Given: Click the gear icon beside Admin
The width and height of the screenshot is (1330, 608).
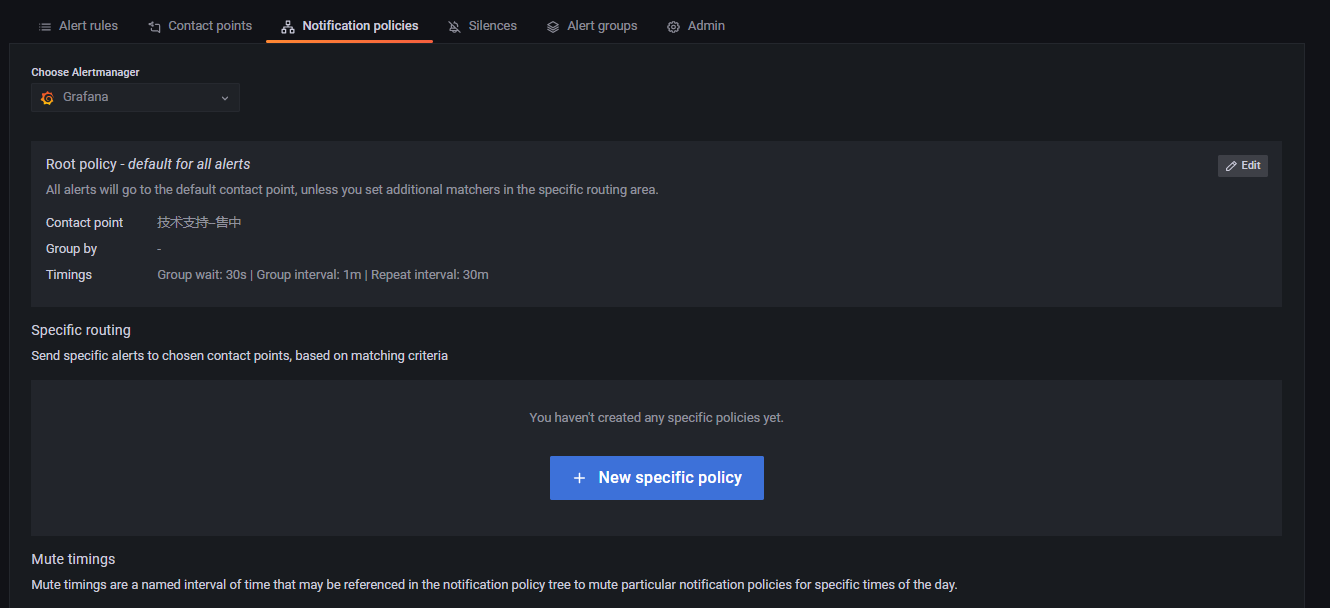Looking at the screenshot, I should (x=674, y=26).
